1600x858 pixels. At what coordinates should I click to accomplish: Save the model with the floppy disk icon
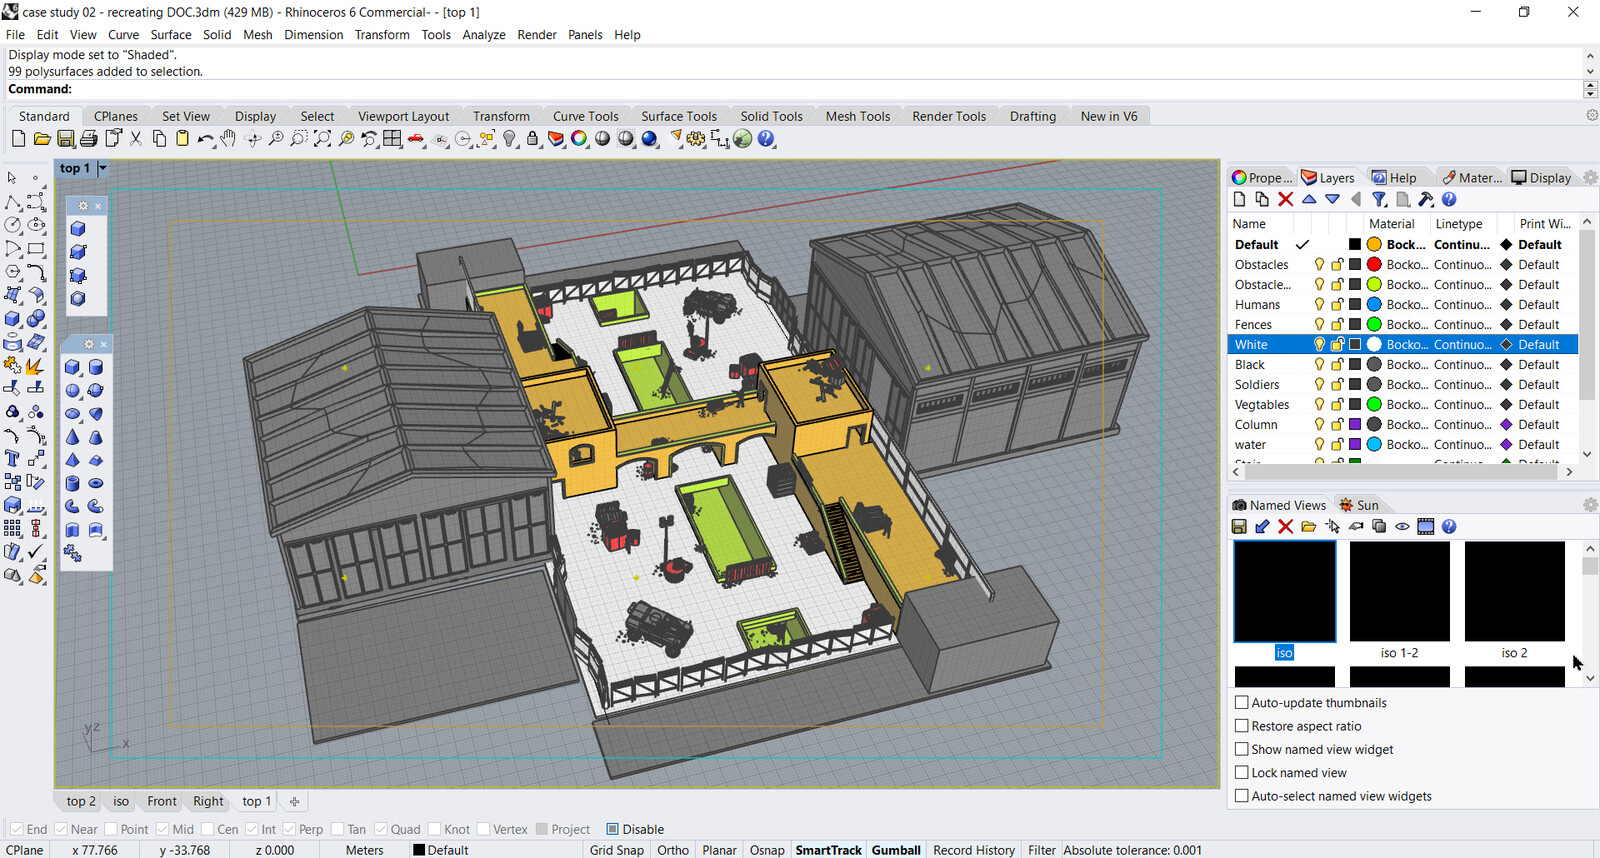pos(66,139)
